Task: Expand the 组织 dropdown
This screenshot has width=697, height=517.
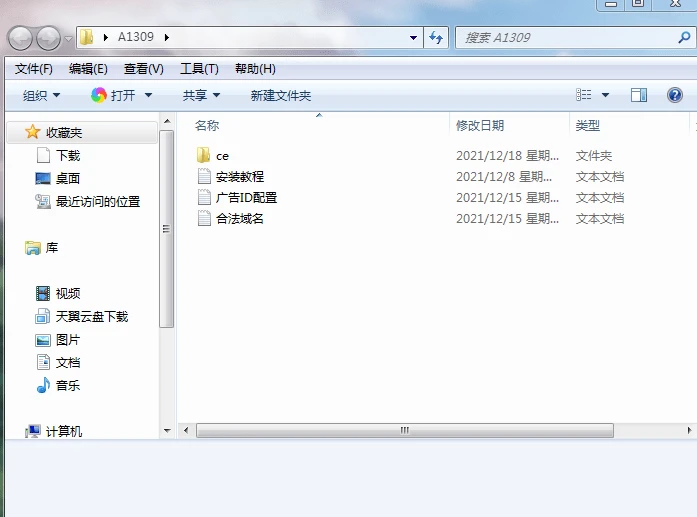Action: [x=41, y=95]
